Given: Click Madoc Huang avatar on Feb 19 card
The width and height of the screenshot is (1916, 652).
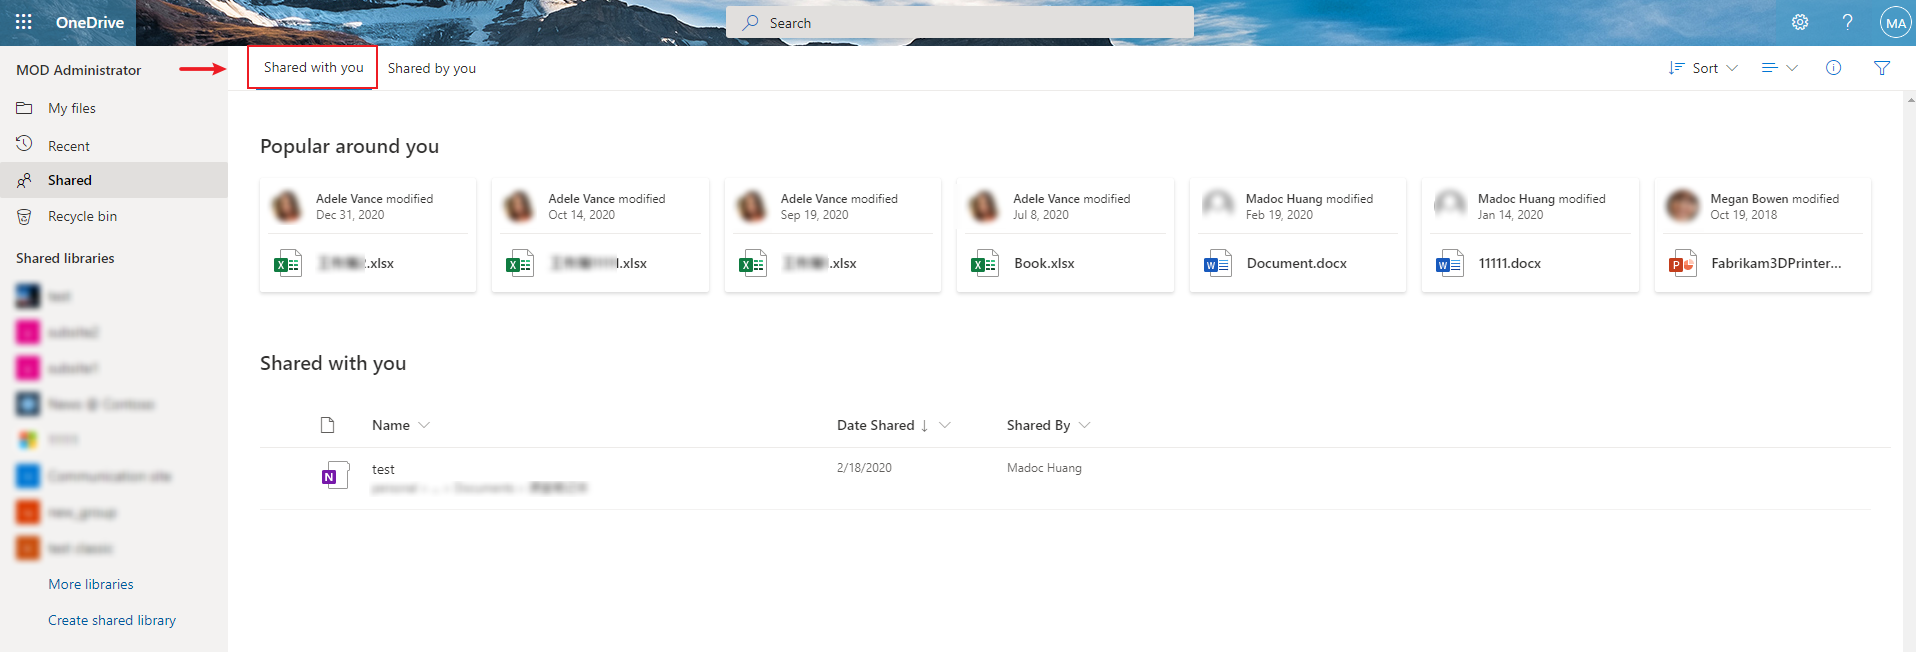Looking at the screenshot, I should pyautogui.click(x=1218, y=206).
